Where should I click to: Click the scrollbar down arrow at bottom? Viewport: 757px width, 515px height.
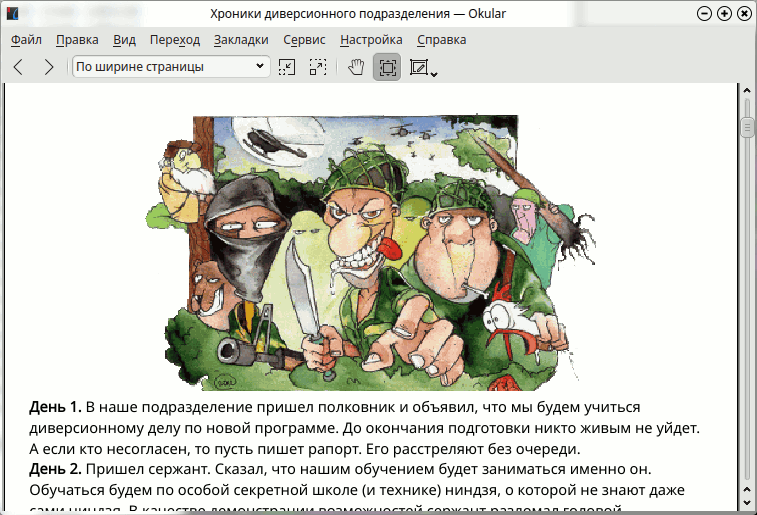click(747, 503)
